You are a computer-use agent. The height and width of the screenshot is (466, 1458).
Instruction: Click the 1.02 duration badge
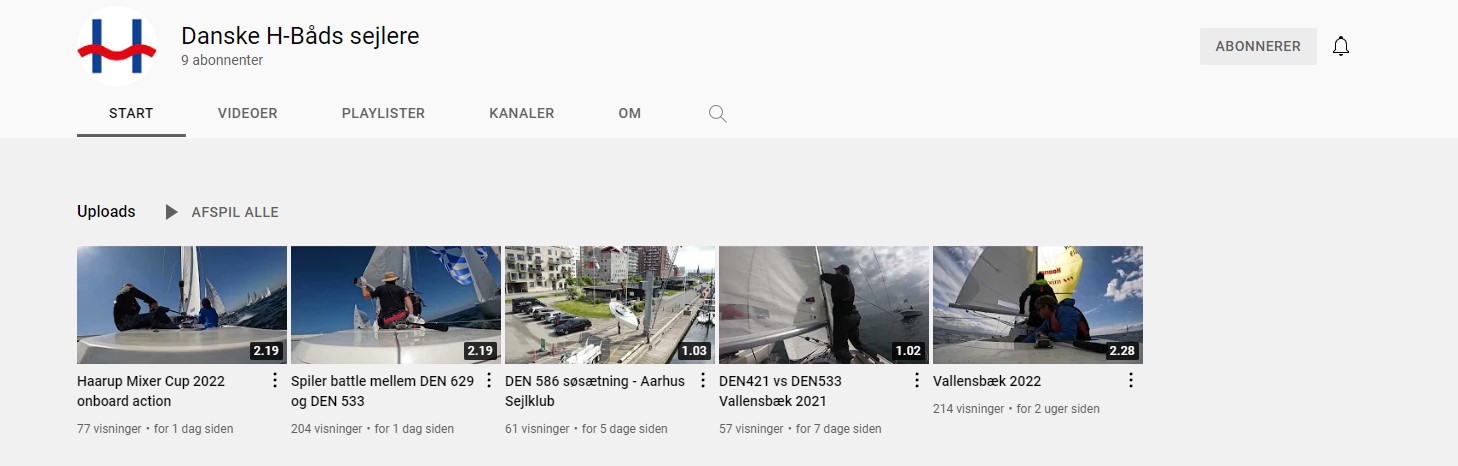coord(908,351)
